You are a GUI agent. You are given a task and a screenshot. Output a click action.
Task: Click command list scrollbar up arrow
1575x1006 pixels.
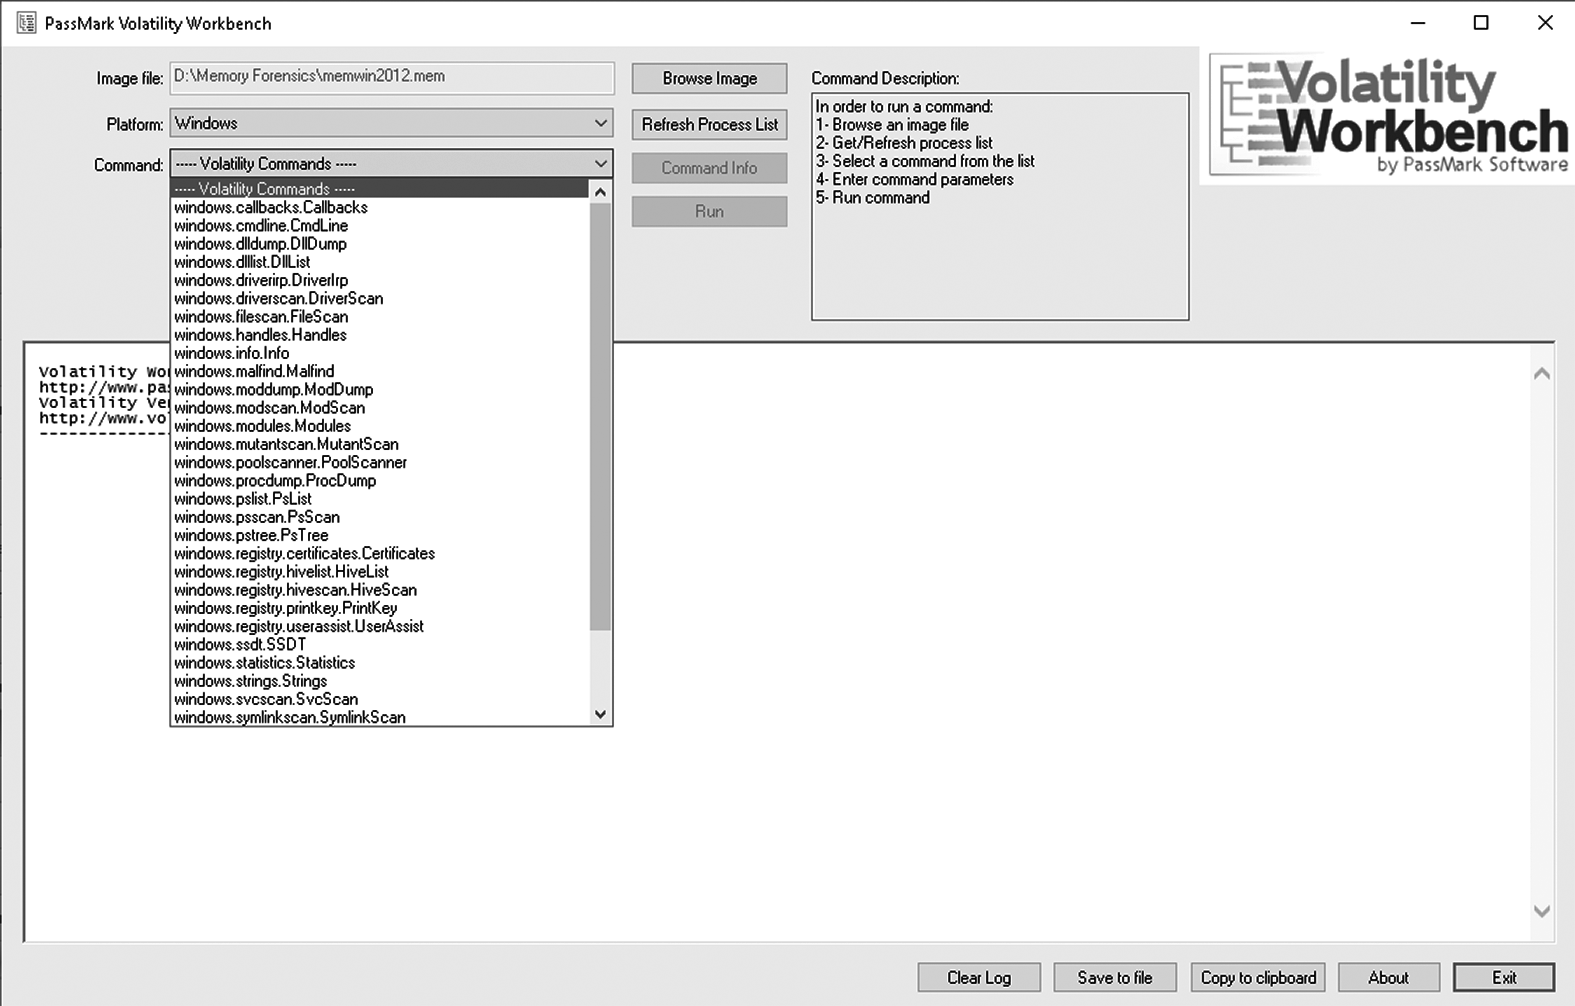tap(600, 191)
